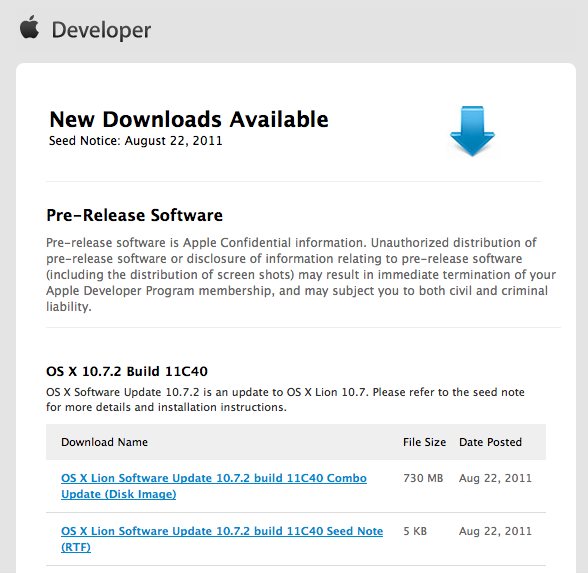Click the Aug 22, 2011 date in Combo Update row
588x573 pixels.
pos(495,478)
